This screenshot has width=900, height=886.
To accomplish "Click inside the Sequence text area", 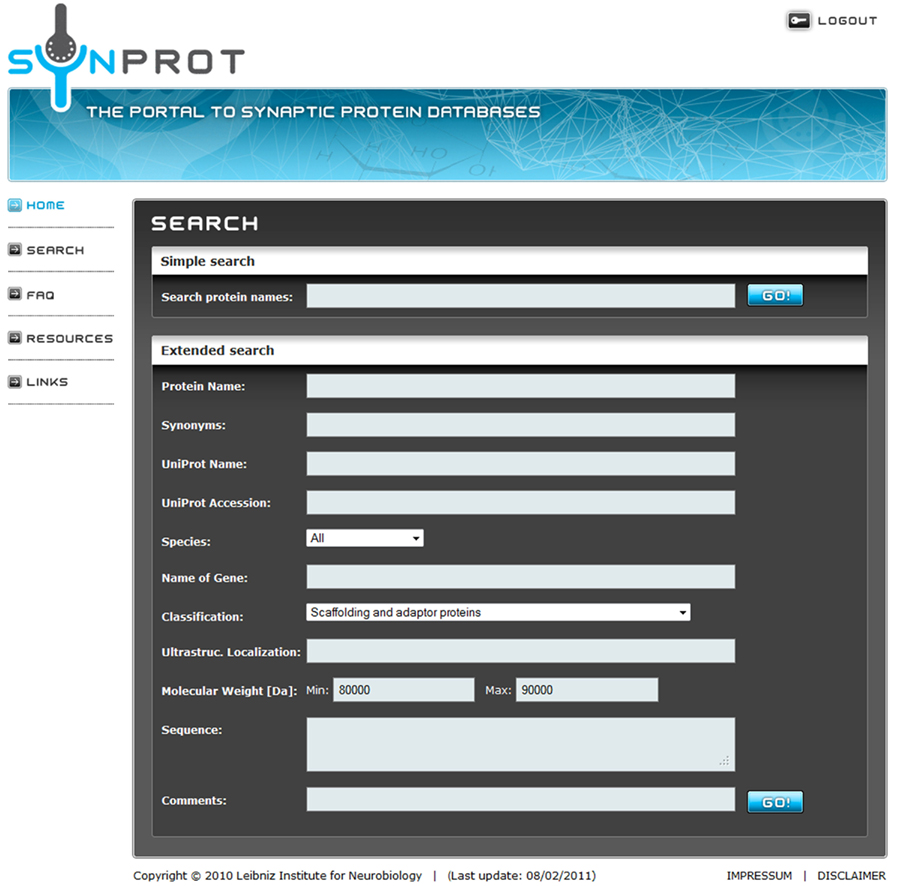I will tap(521, 744).
